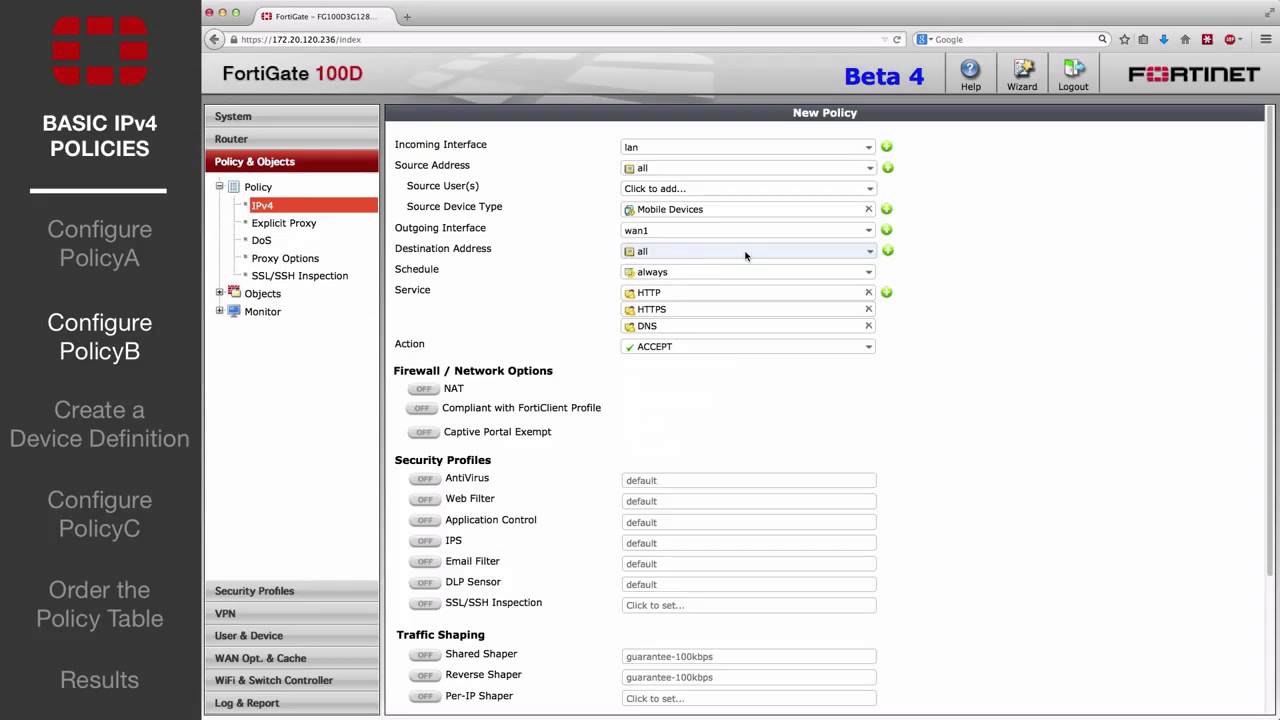Open the System menu section

pos(292,116)
